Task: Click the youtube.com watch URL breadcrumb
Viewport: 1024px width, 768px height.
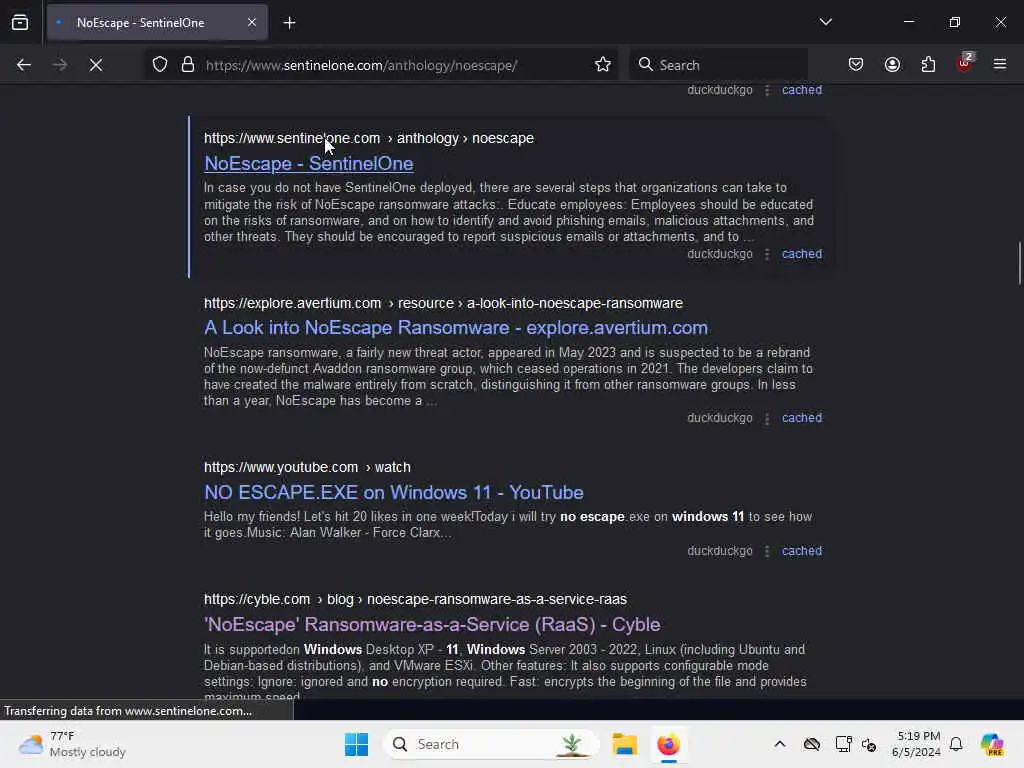Action: (308, 468)
